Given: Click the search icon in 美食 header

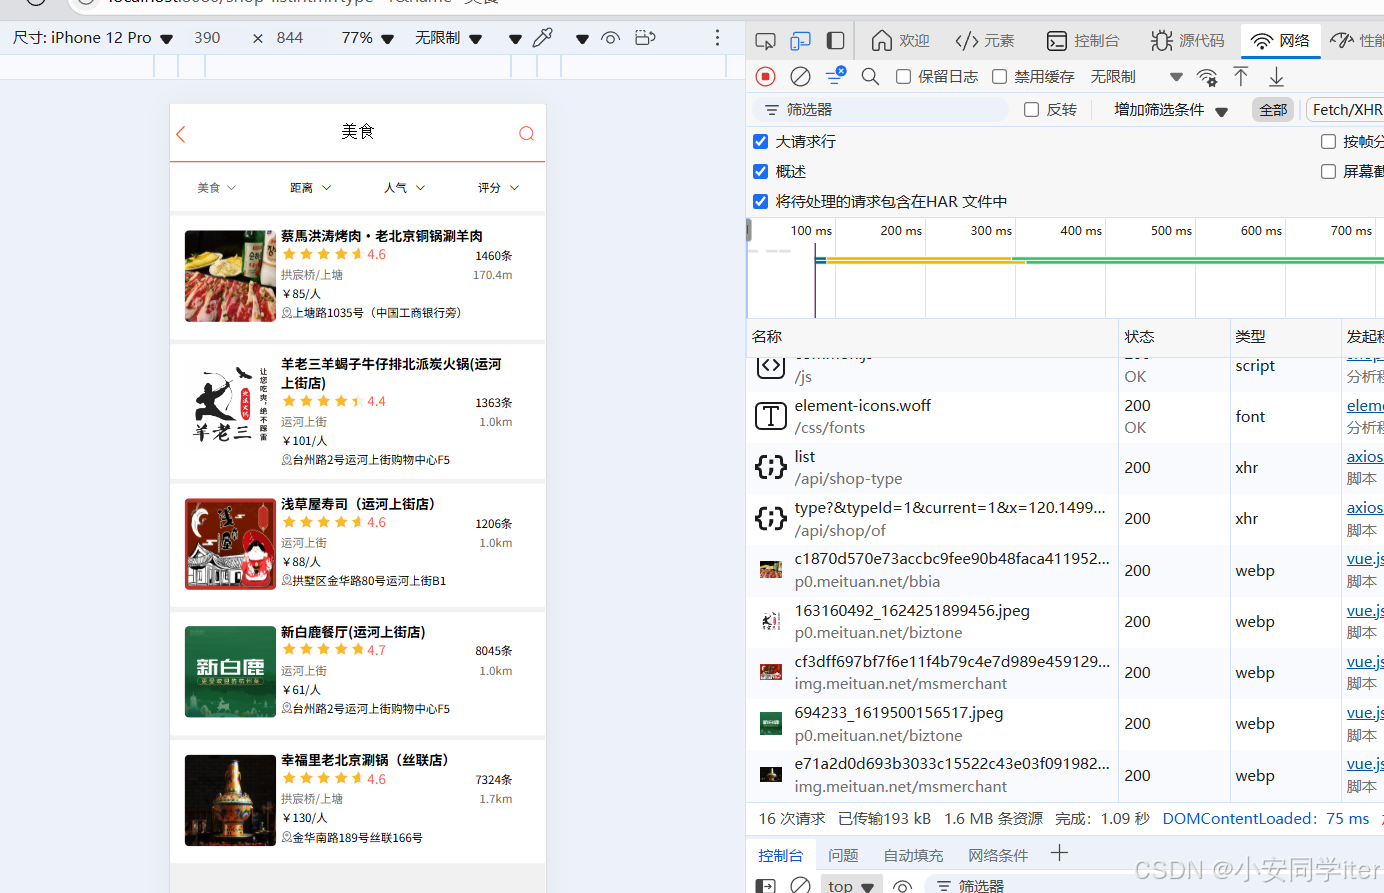Looking at the screenshot, I should 526,134.
